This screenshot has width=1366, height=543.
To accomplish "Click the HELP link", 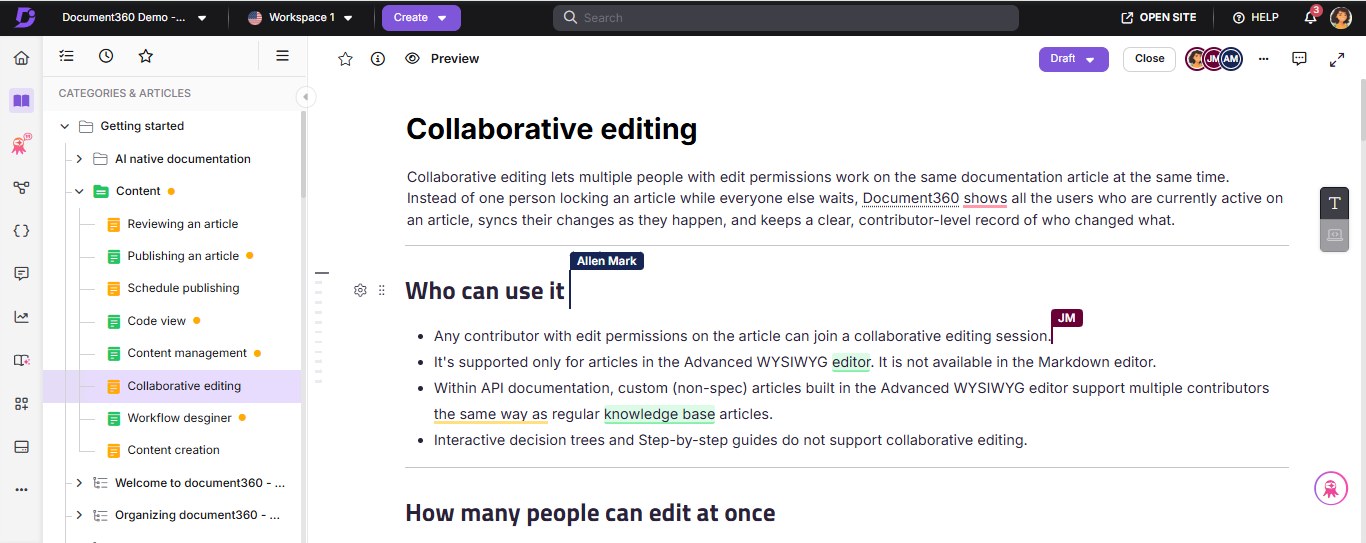I will [x=1255, y=18].
